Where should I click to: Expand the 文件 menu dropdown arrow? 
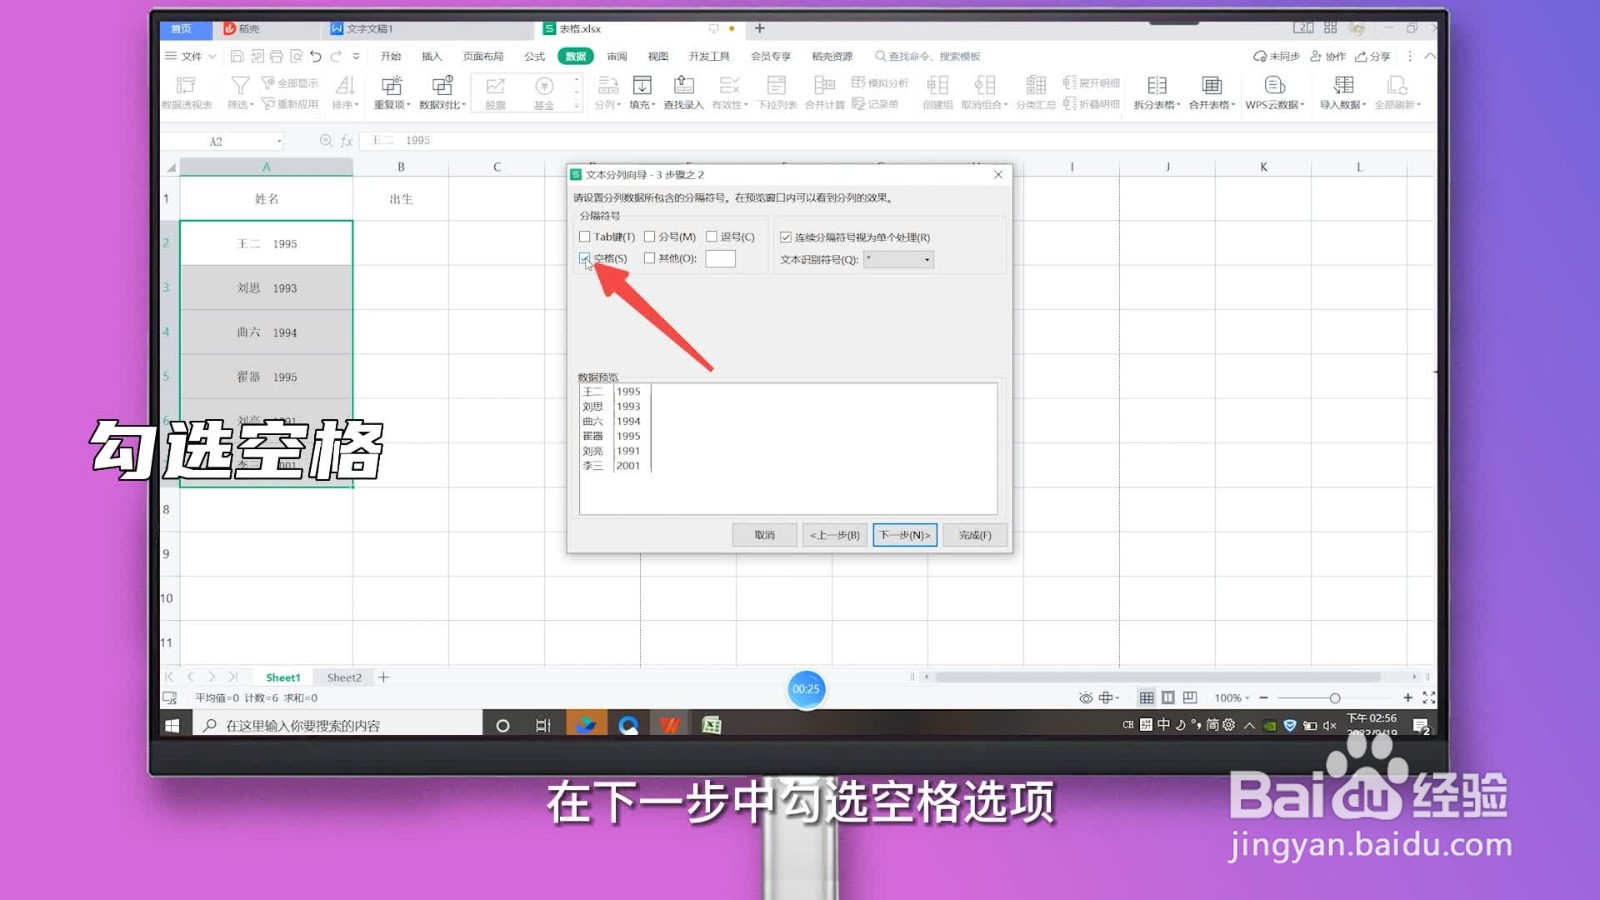click(x=212, y=56)
